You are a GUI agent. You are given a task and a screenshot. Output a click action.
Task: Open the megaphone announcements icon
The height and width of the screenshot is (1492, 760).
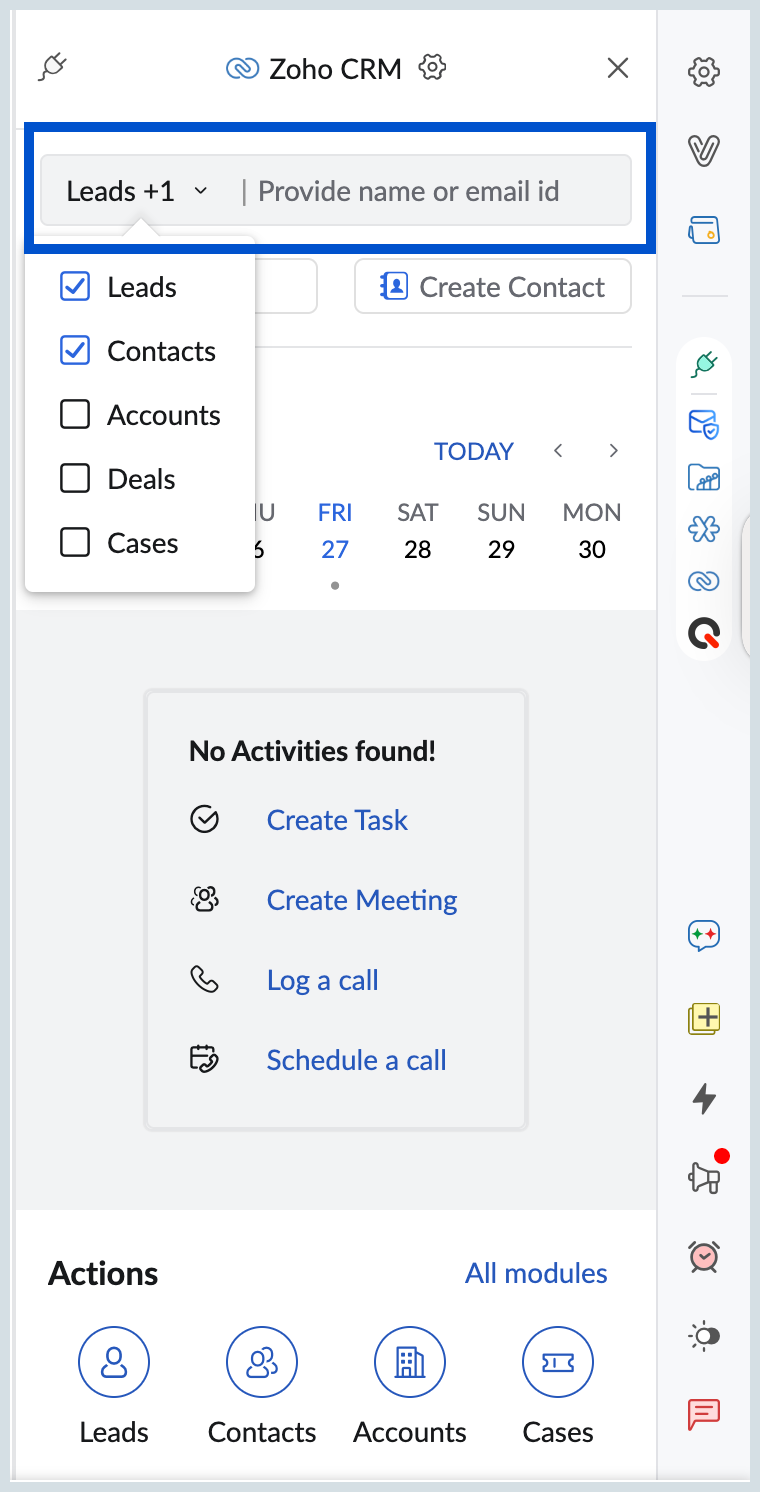pyautogui.click(x=705, y=1177)
